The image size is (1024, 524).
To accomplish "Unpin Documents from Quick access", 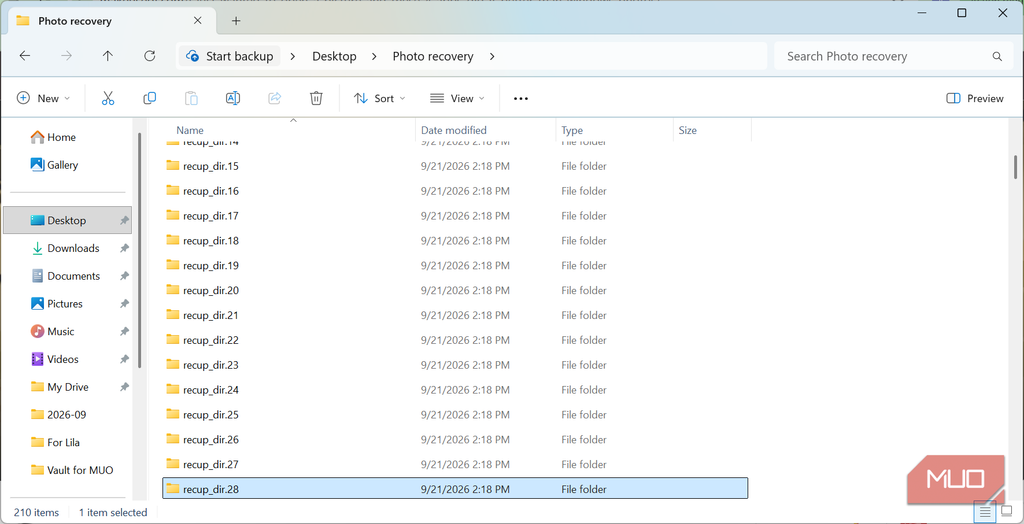I will coord(124,276).
